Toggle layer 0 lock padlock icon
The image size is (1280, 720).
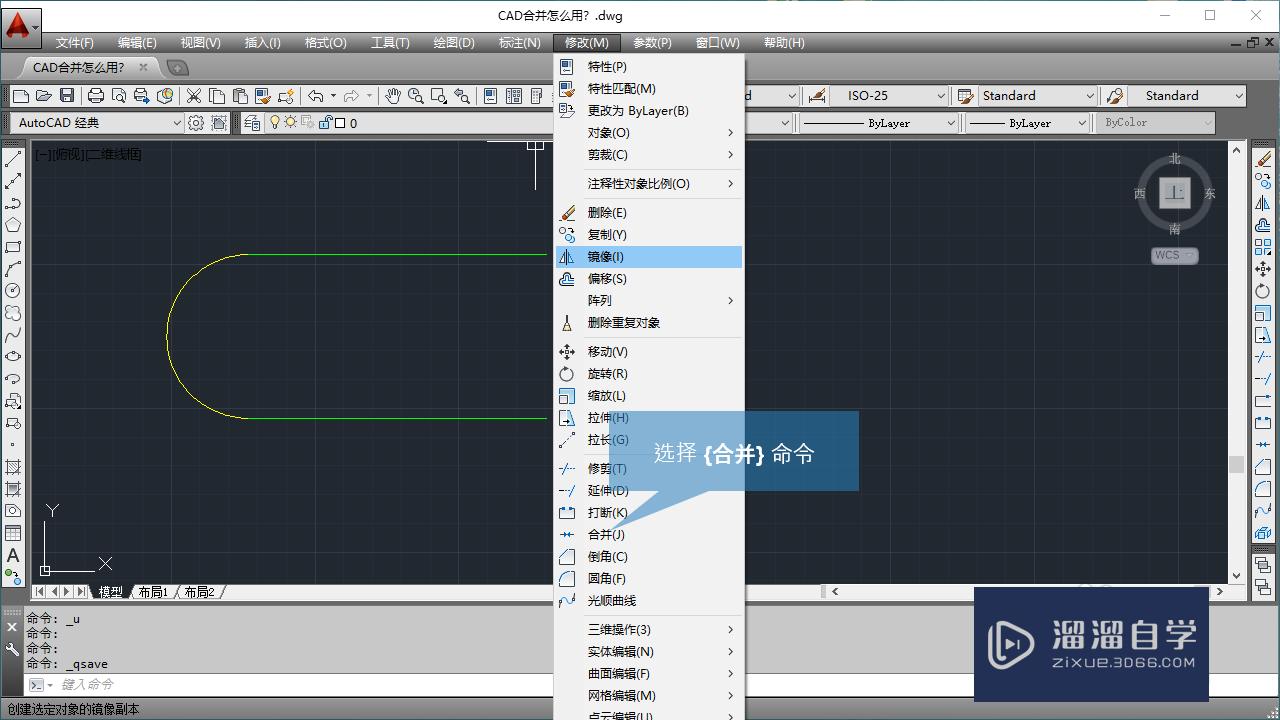(x=325, y=123)
